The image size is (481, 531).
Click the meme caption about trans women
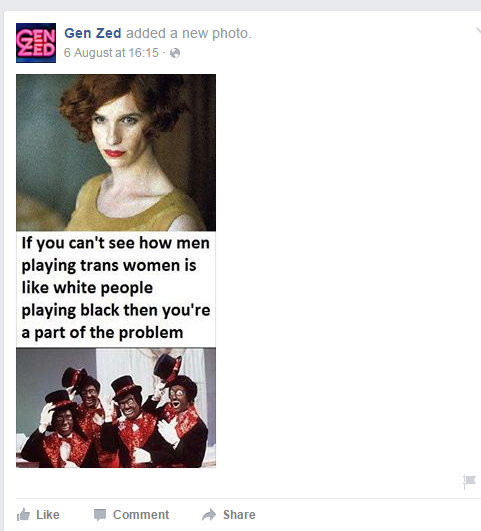point(116,289)
